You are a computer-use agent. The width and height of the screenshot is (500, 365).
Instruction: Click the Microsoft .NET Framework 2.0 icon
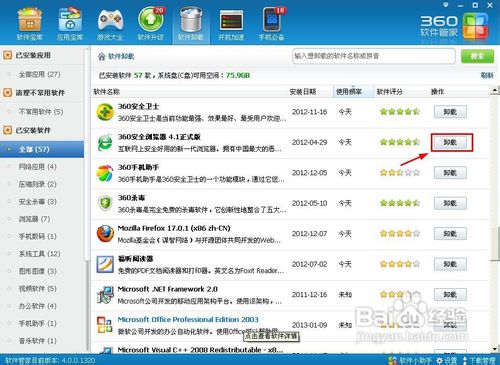pos(105,295)
